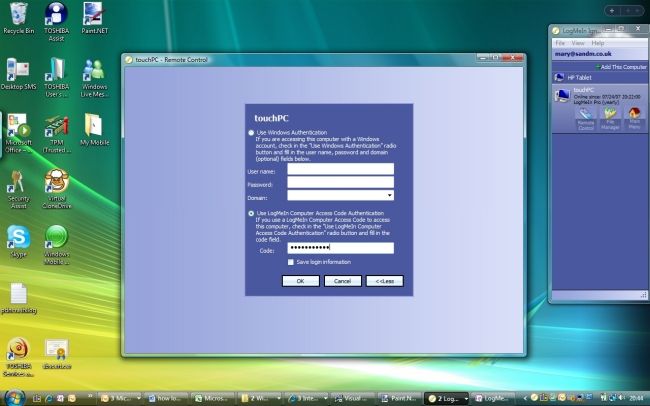The width and height of the screenshot is (650, 406).
Task: Click OK button in touchPC login
Action: 301,281
